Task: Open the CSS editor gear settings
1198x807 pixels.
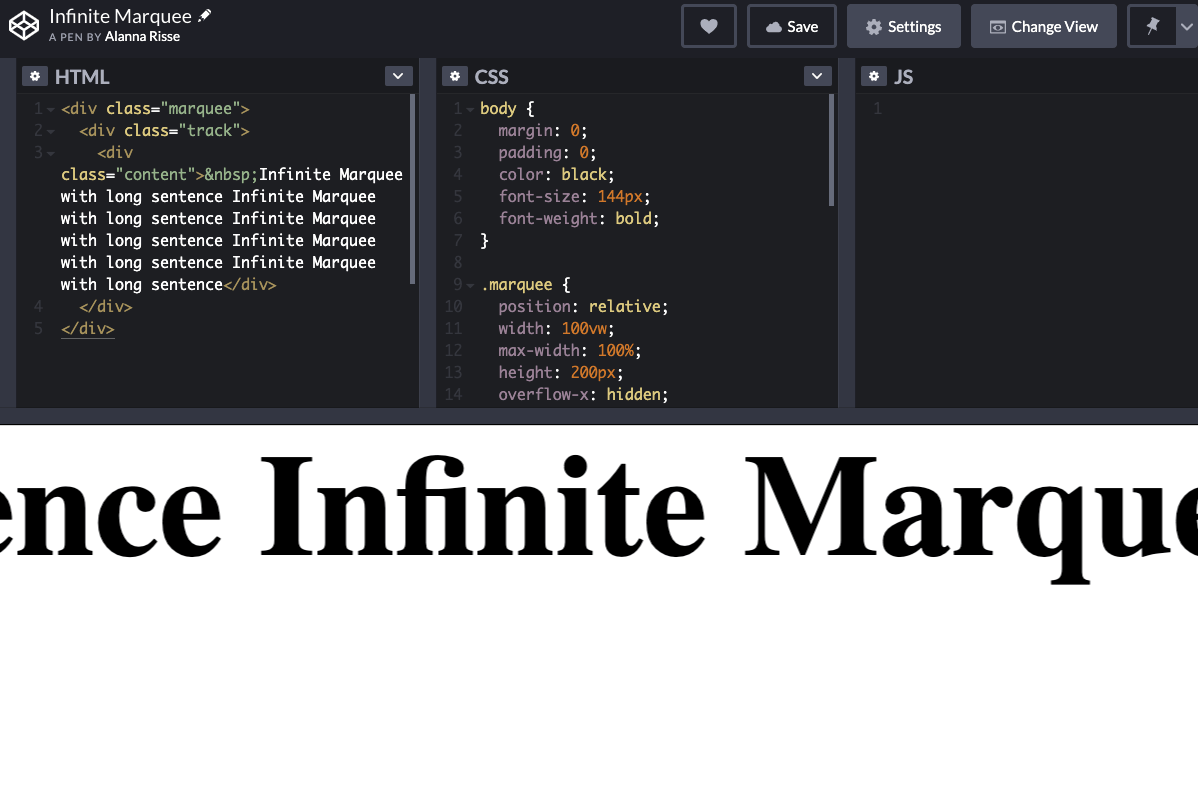Action: tap(455, 77)
